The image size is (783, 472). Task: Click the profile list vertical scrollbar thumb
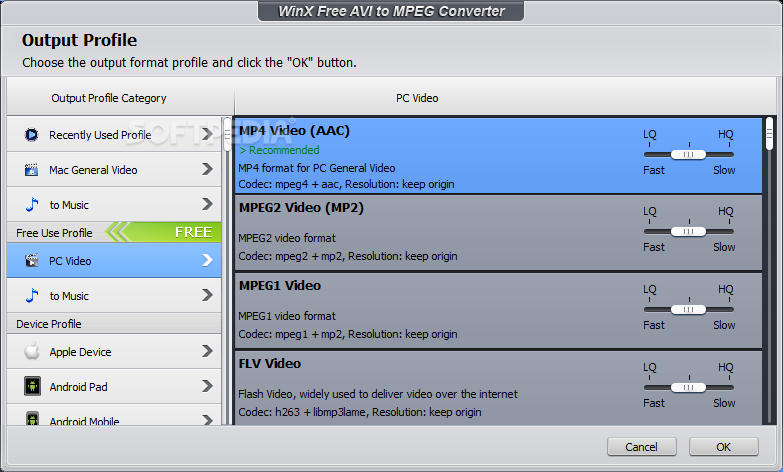tap(770, 133)
